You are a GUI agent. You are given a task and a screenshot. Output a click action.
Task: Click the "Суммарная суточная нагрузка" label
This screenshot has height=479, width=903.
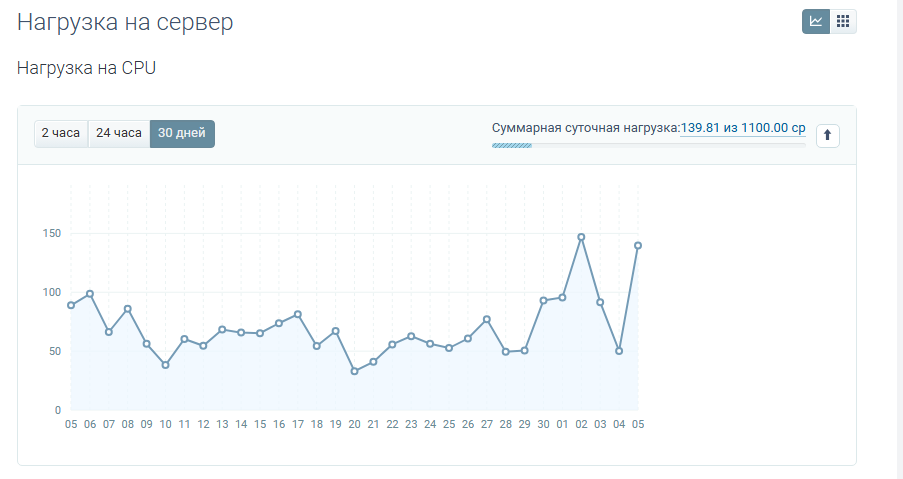click(585, 128)
